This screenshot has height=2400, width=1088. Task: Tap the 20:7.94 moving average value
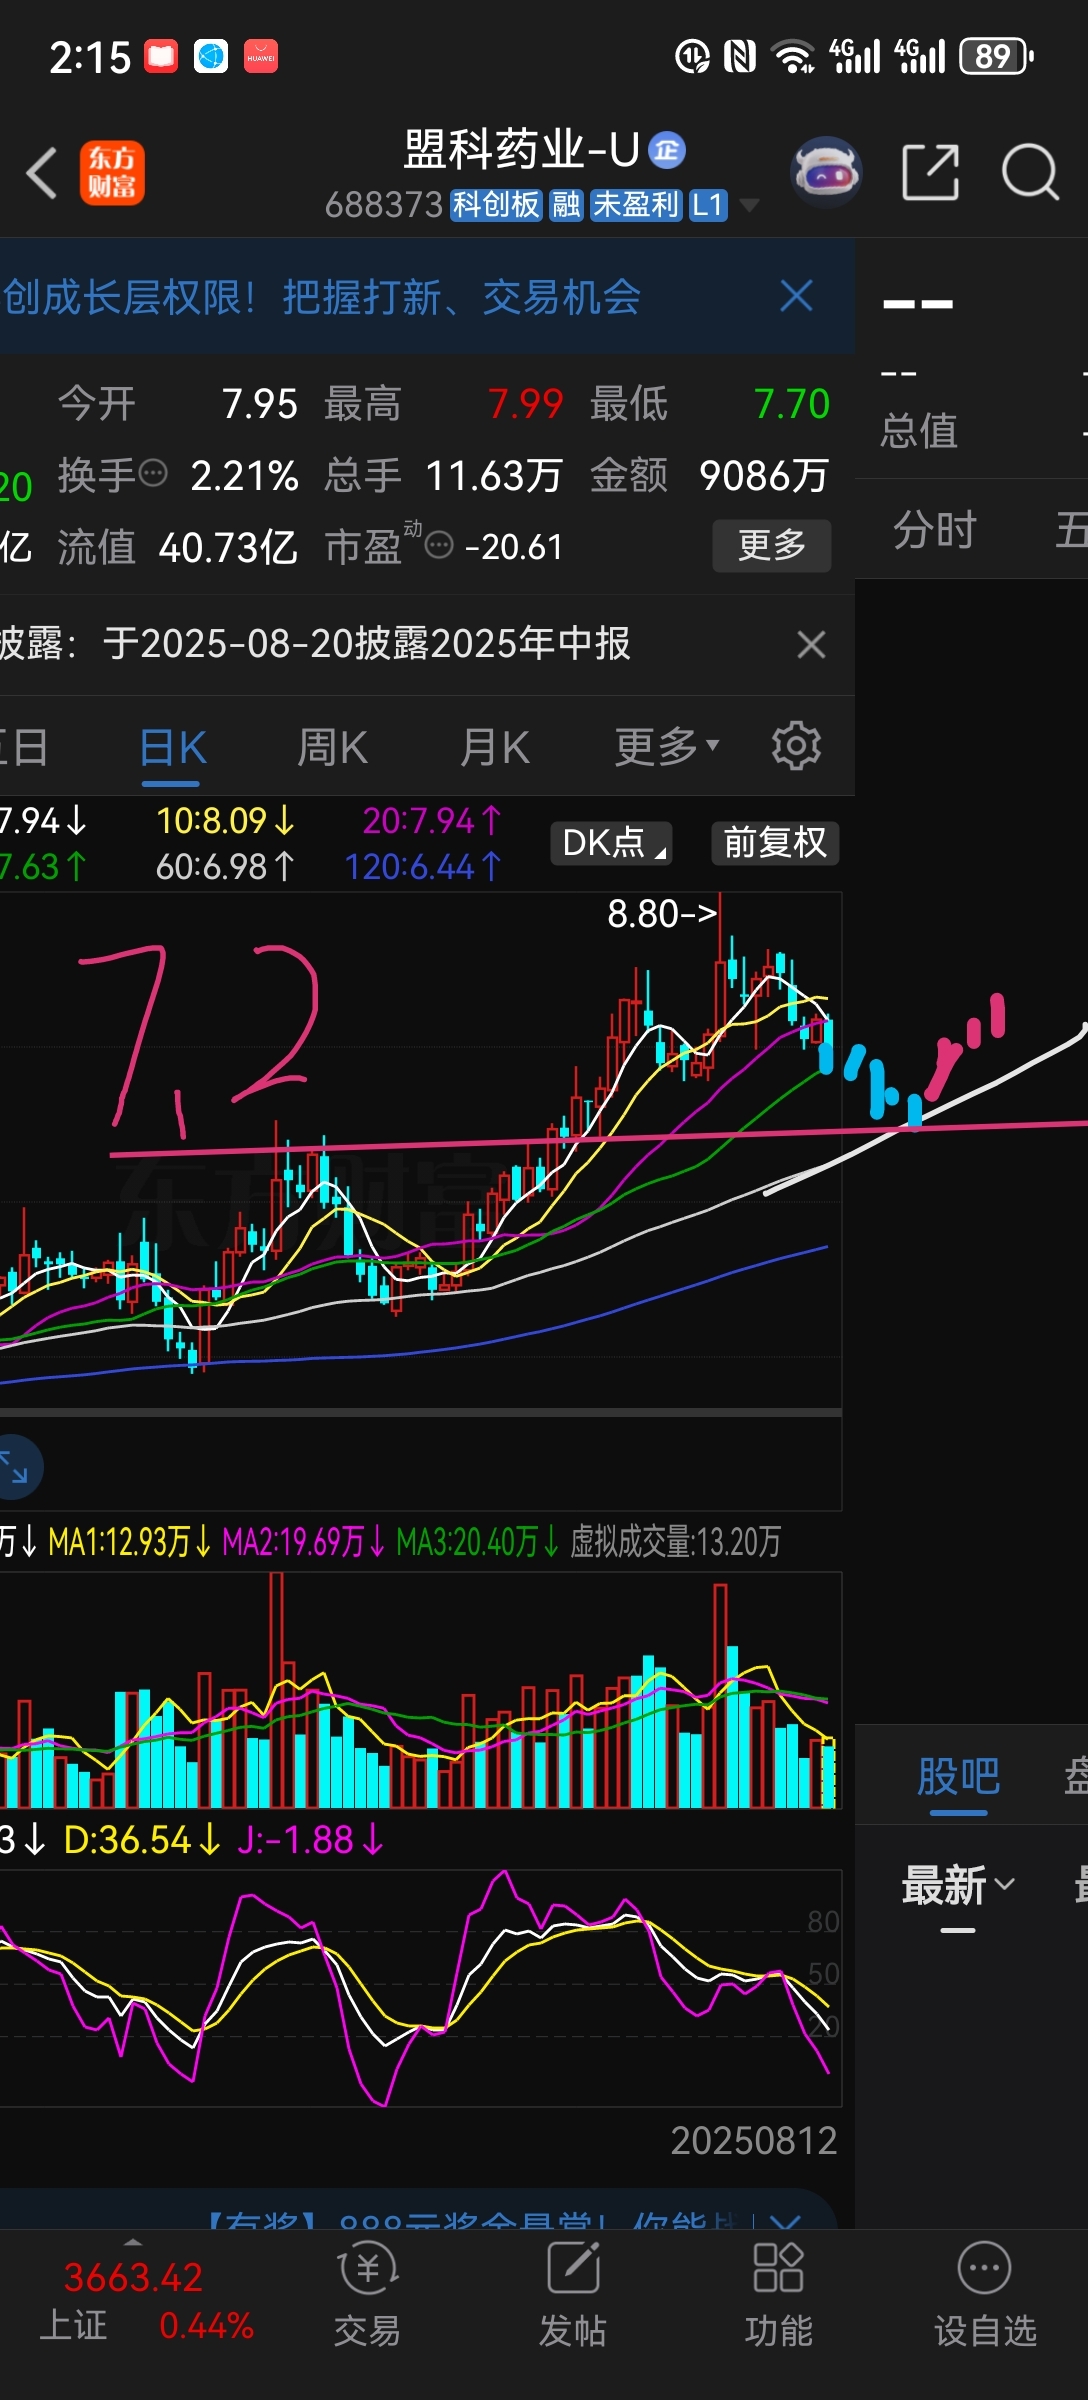tap(431, 821)
